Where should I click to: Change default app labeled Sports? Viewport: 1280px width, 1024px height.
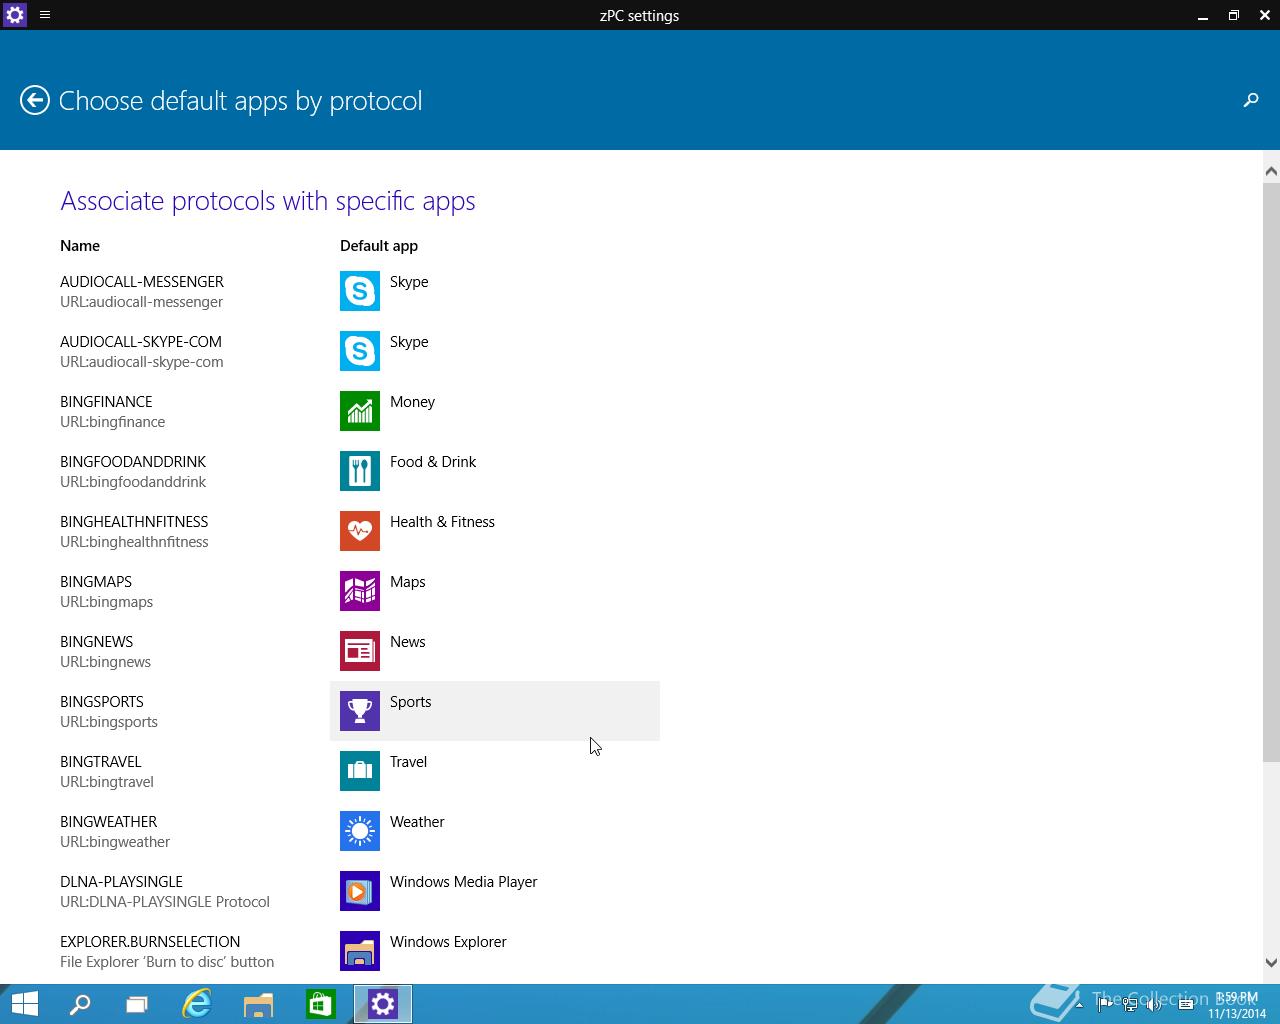pos(411,702)
